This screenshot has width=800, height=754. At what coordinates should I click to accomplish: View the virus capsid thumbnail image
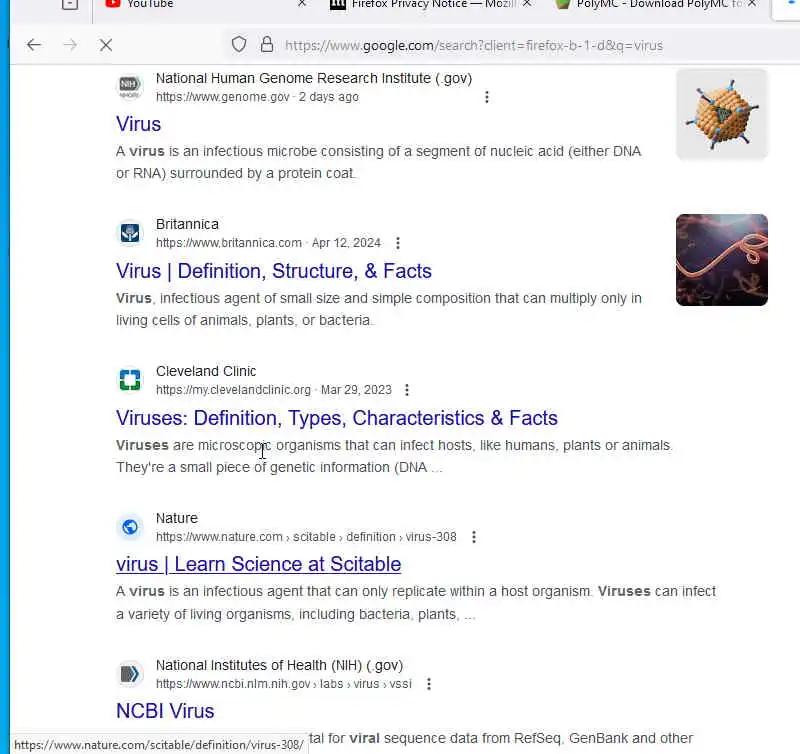click(721, 114)
